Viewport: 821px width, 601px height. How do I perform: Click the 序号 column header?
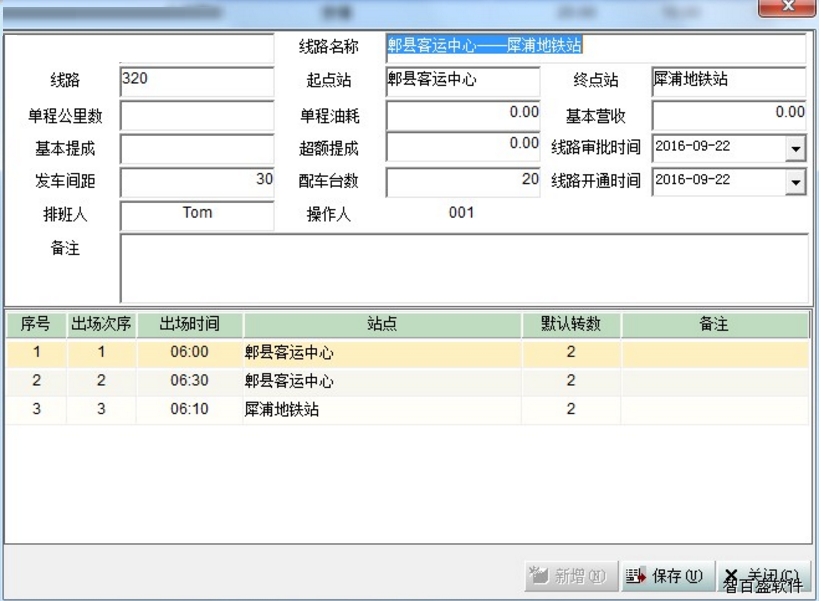coord(36,325)
